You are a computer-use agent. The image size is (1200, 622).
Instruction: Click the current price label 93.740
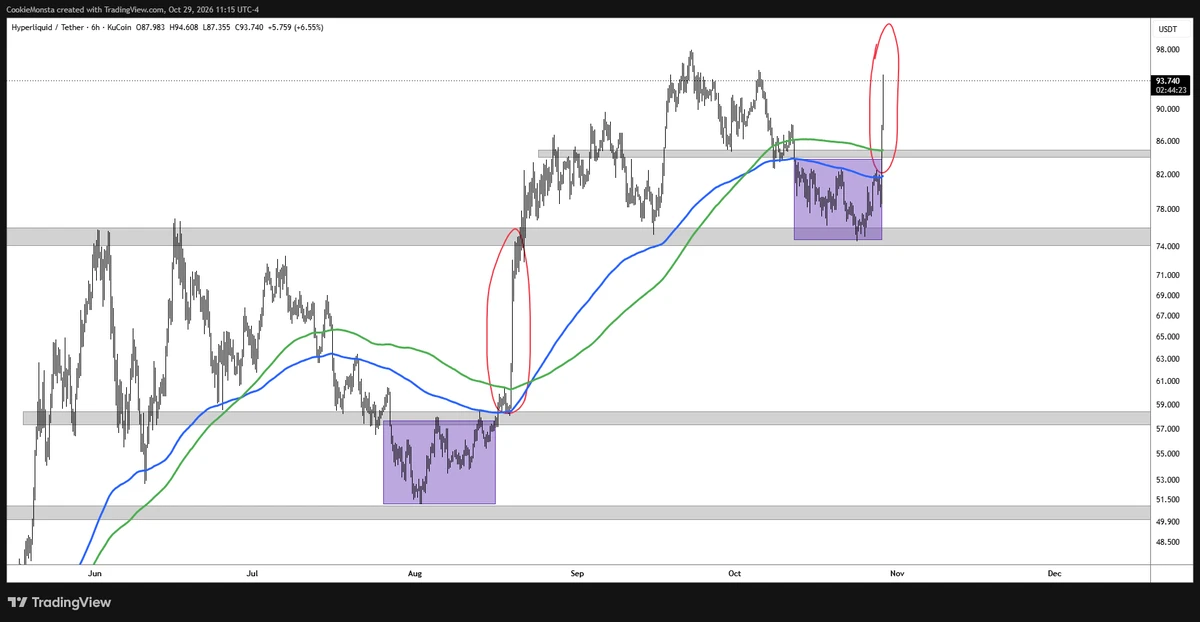1168,81
